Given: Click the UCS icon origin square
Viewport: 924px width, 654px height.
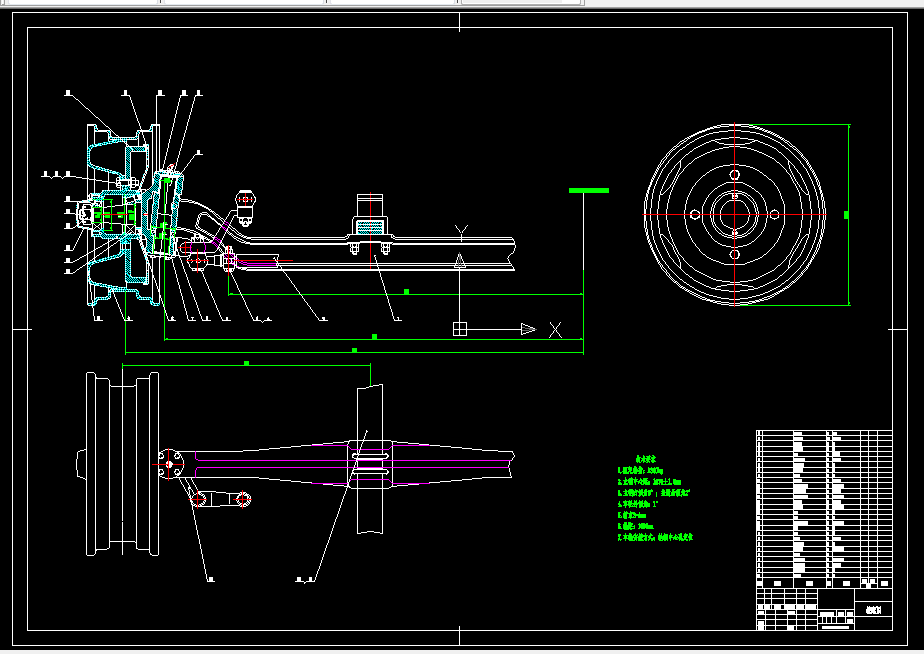Looking at the screenshot, I should coord(460,329).
